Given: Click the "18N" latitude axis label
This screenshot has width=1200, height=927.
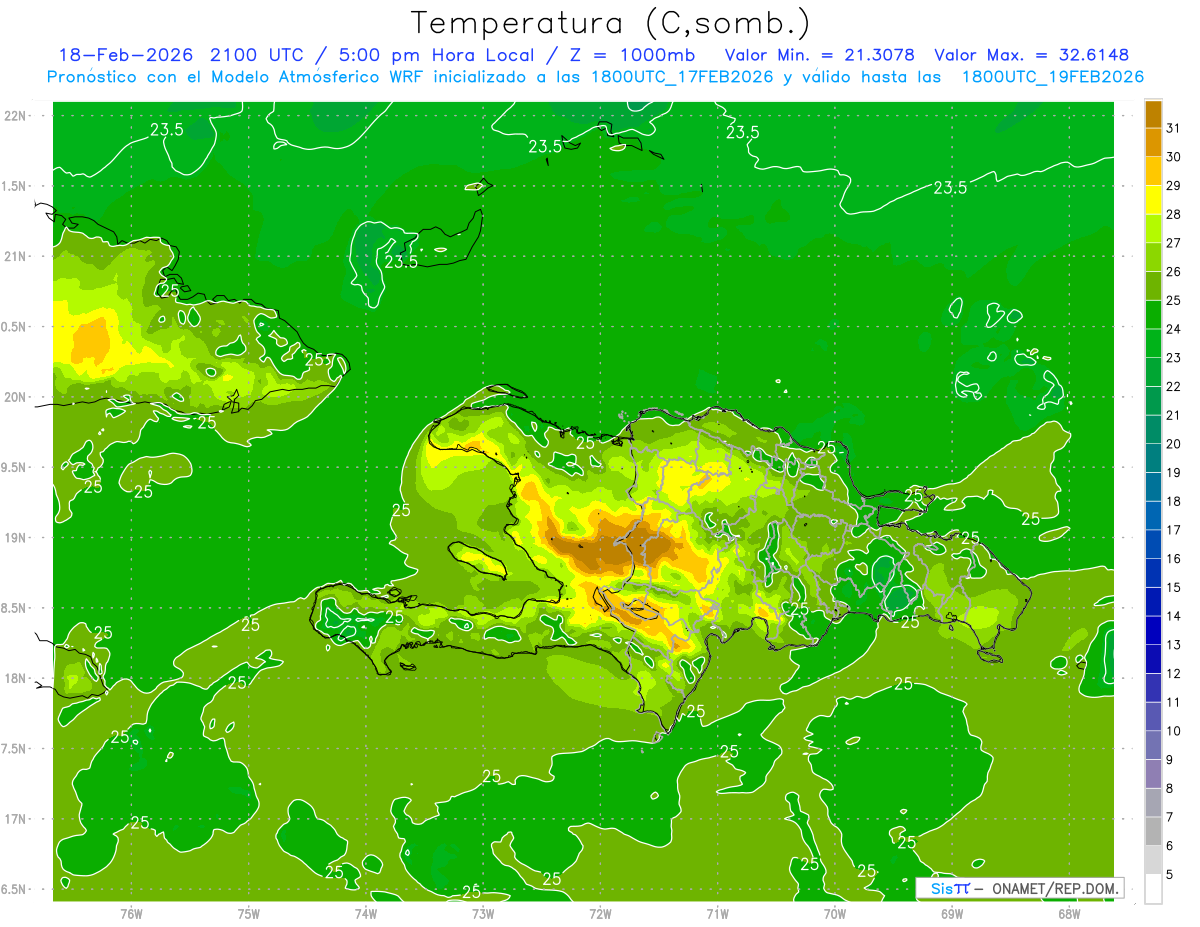Looking at the screenshot, I should (x=16, y=679).
